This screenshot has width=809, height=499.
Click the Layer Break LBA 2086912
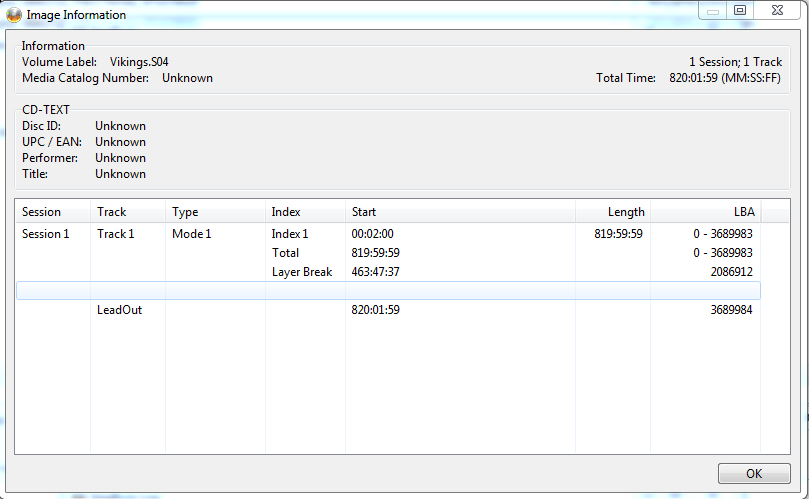[x=731, y=272]
